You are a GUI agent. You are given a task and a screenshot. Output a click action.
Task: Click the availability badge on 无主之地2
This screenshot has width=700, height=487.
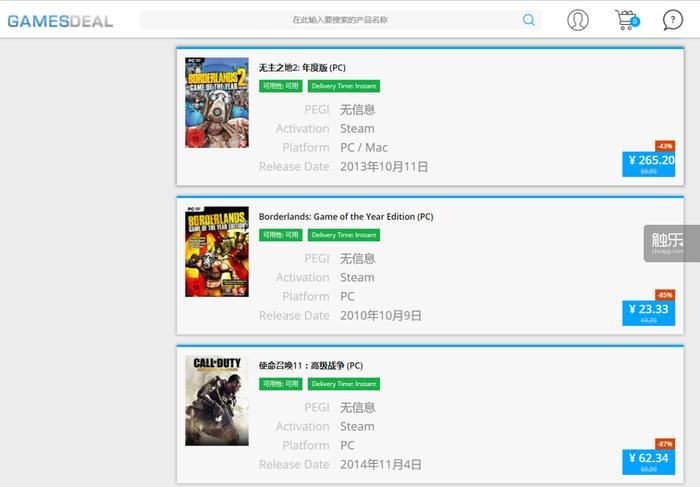point(280,86)
